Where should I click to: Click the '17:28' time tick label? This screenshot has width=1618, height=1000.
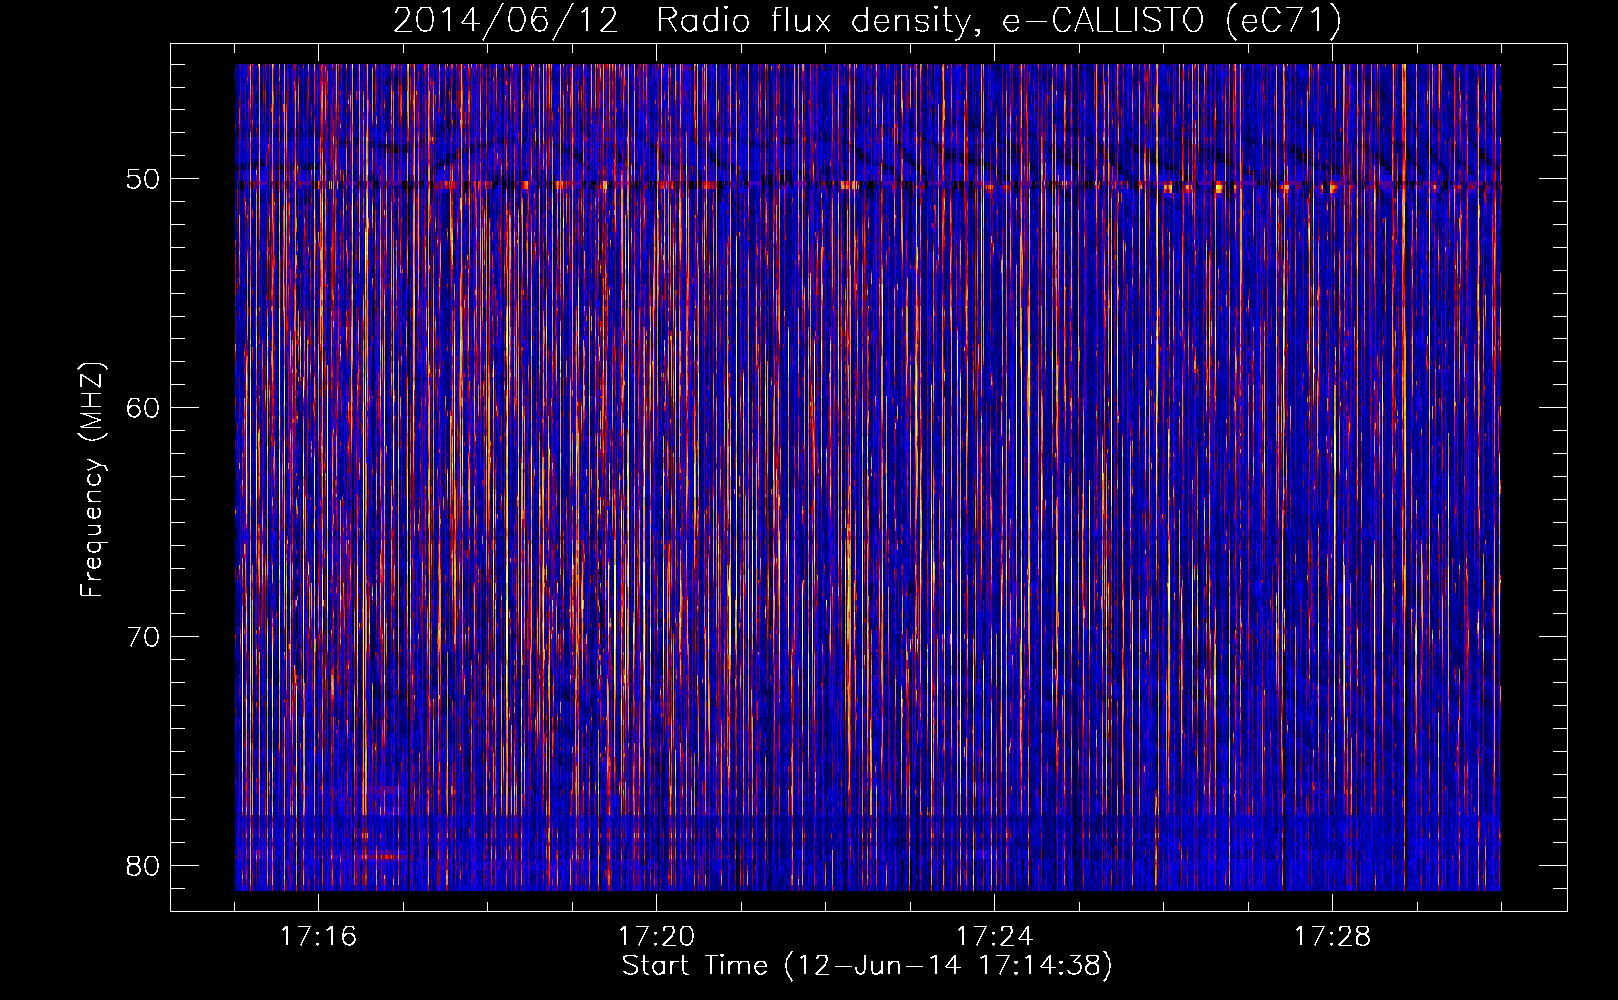1332,937
